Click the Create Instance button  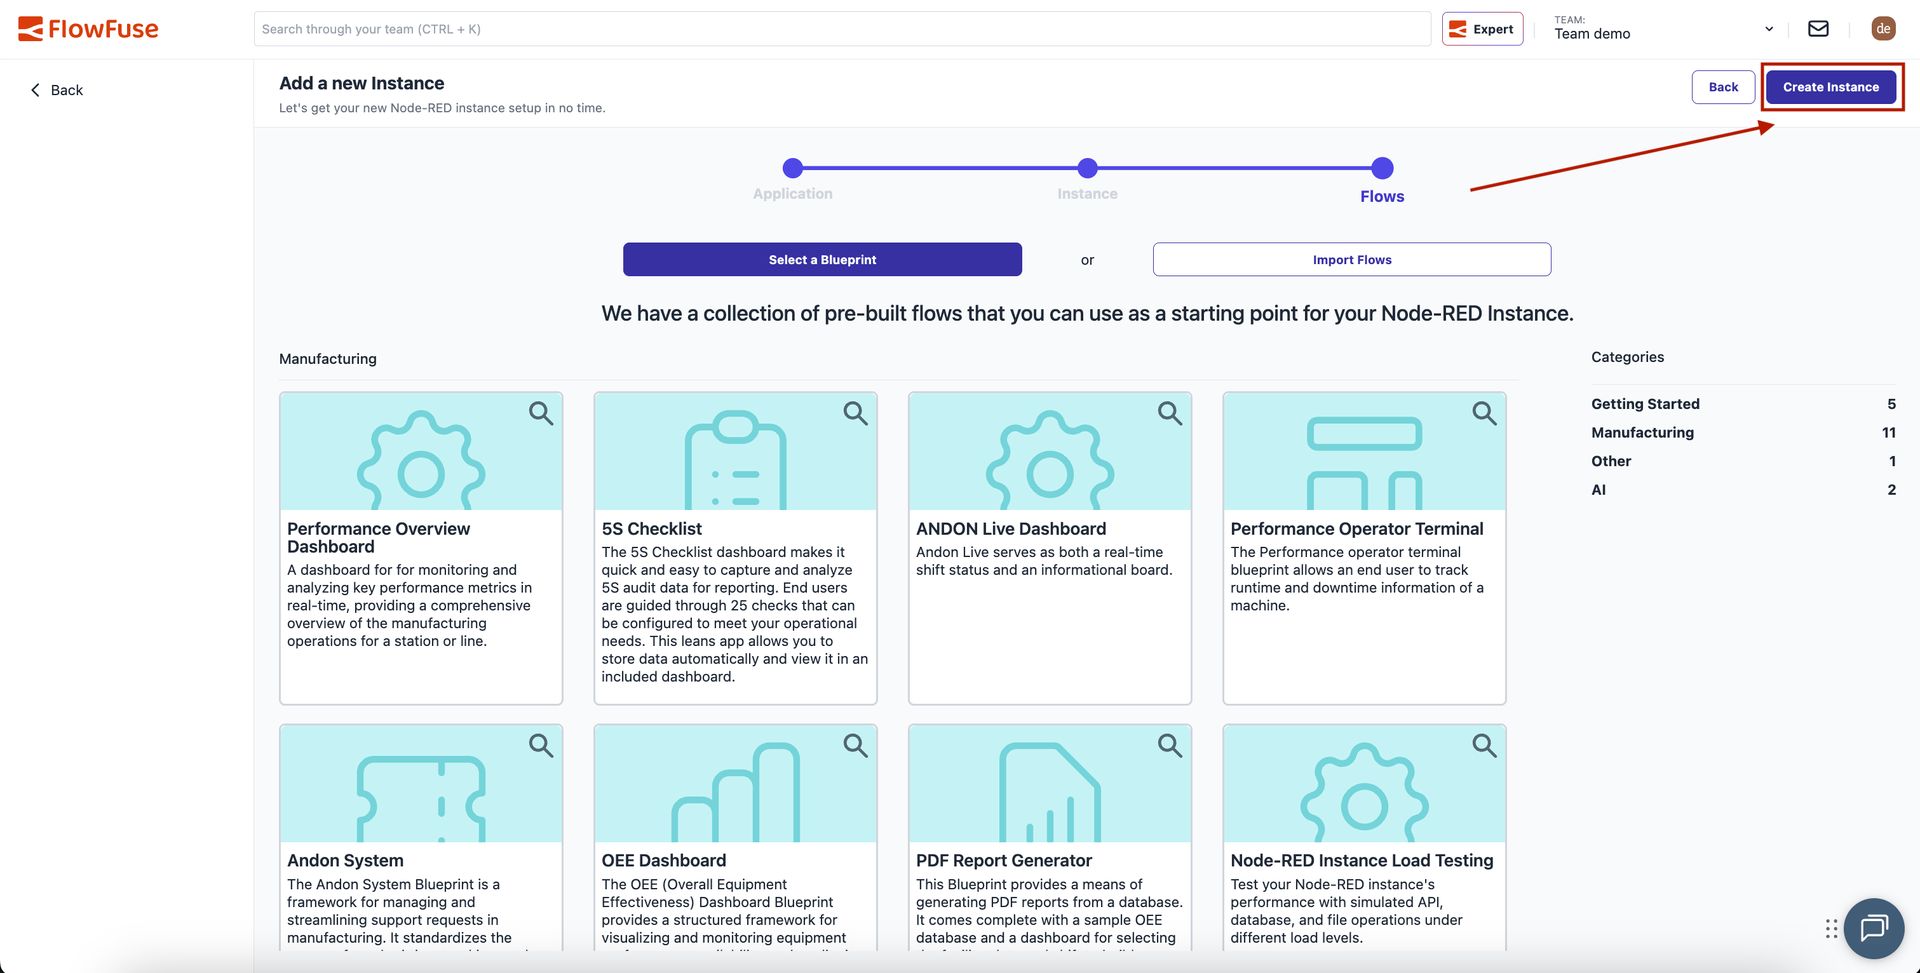click(x=1830, y=87)
